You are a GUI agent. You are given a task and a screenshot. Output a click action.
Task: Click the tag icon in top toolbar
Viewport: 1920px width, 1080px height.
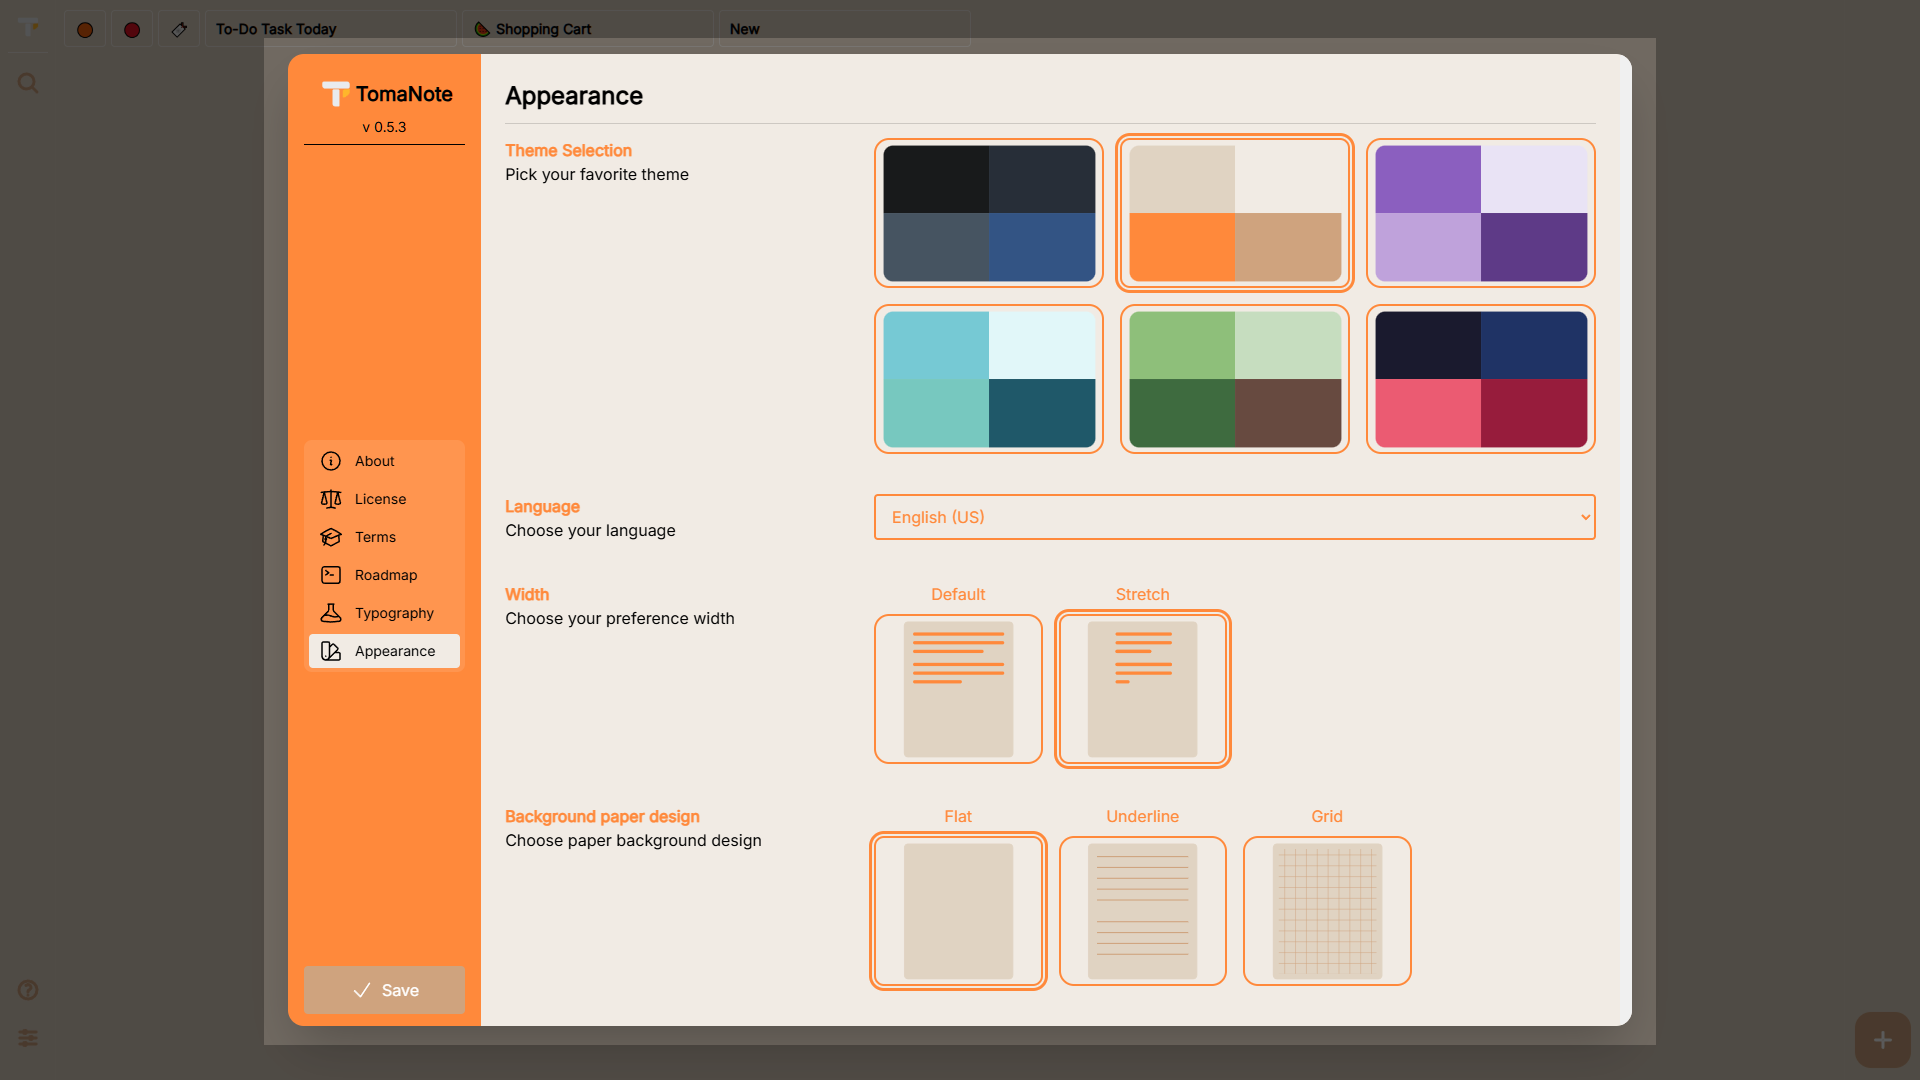(179, 30)
